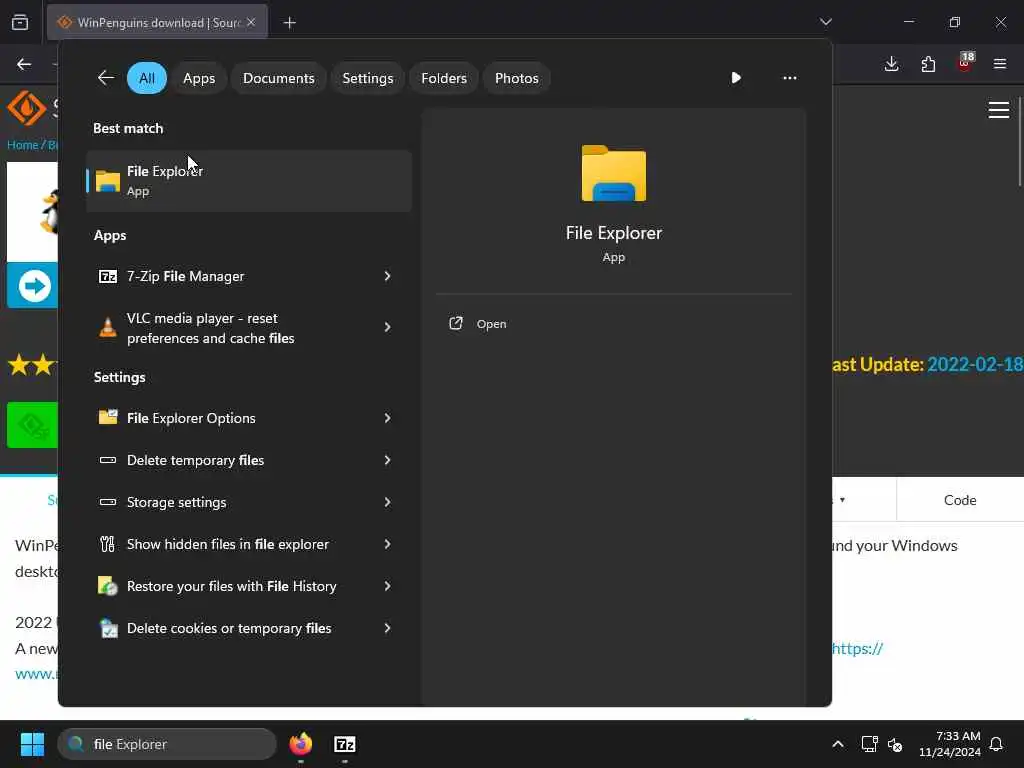Select the All search filter tab
Image resolution: width=1024 pixels, height=768 pixels.
[147, 78]
